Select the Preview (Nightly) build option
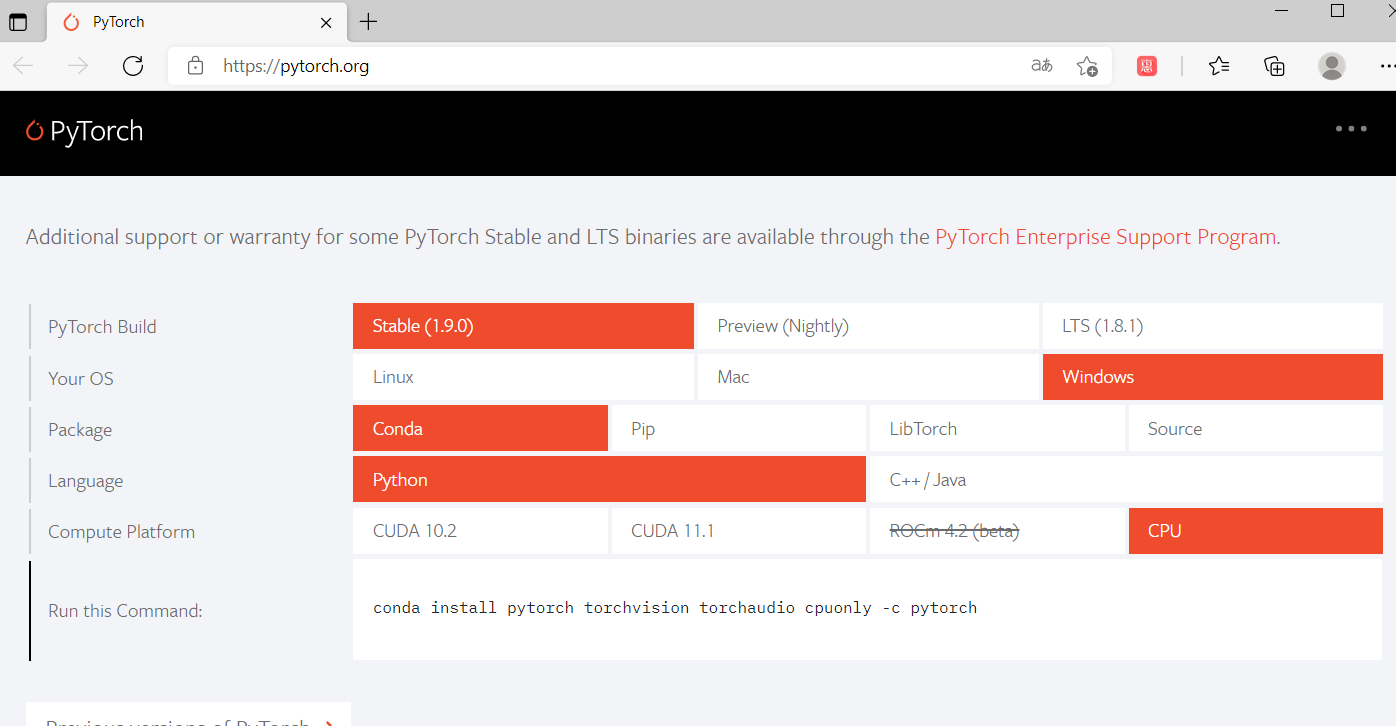Screen dimensions: 1396x726 pos(867,325)
